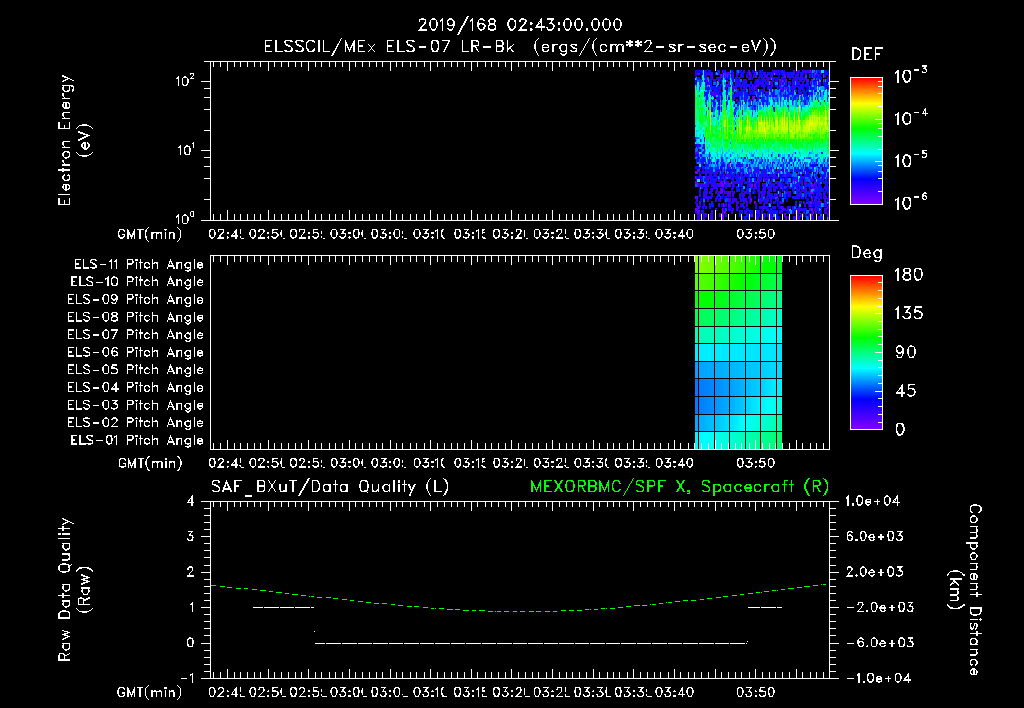Screen dimensions: 1024x708
Task: Select the ELS-02 Pitch Angle row label
Action: pos(136,423)
